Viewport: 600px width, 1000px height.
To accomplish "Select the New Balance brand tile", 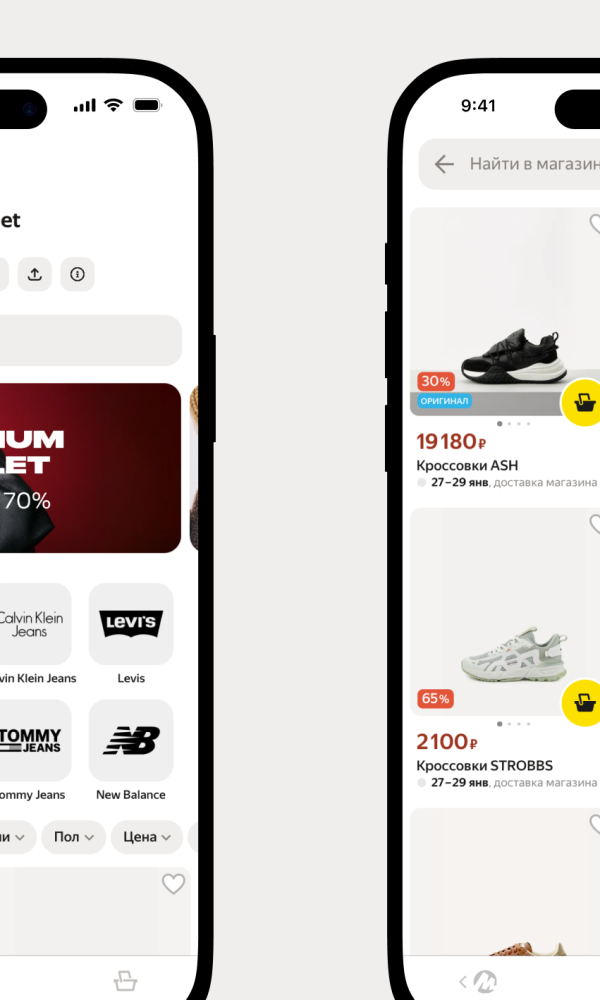I will click(131, 740).
